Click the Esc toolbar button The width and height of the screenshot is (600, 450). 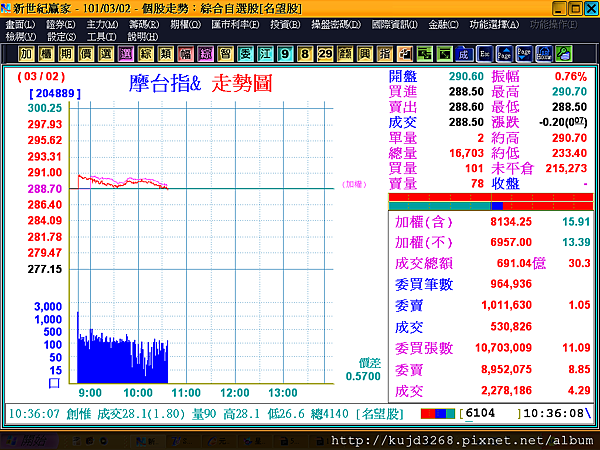[x=484, y=54]
